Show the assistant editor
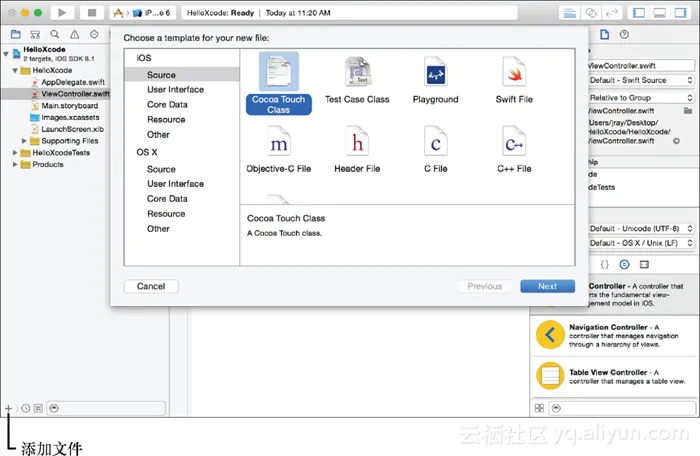This screenshot has height=456, width=700. tap(591, 13)
